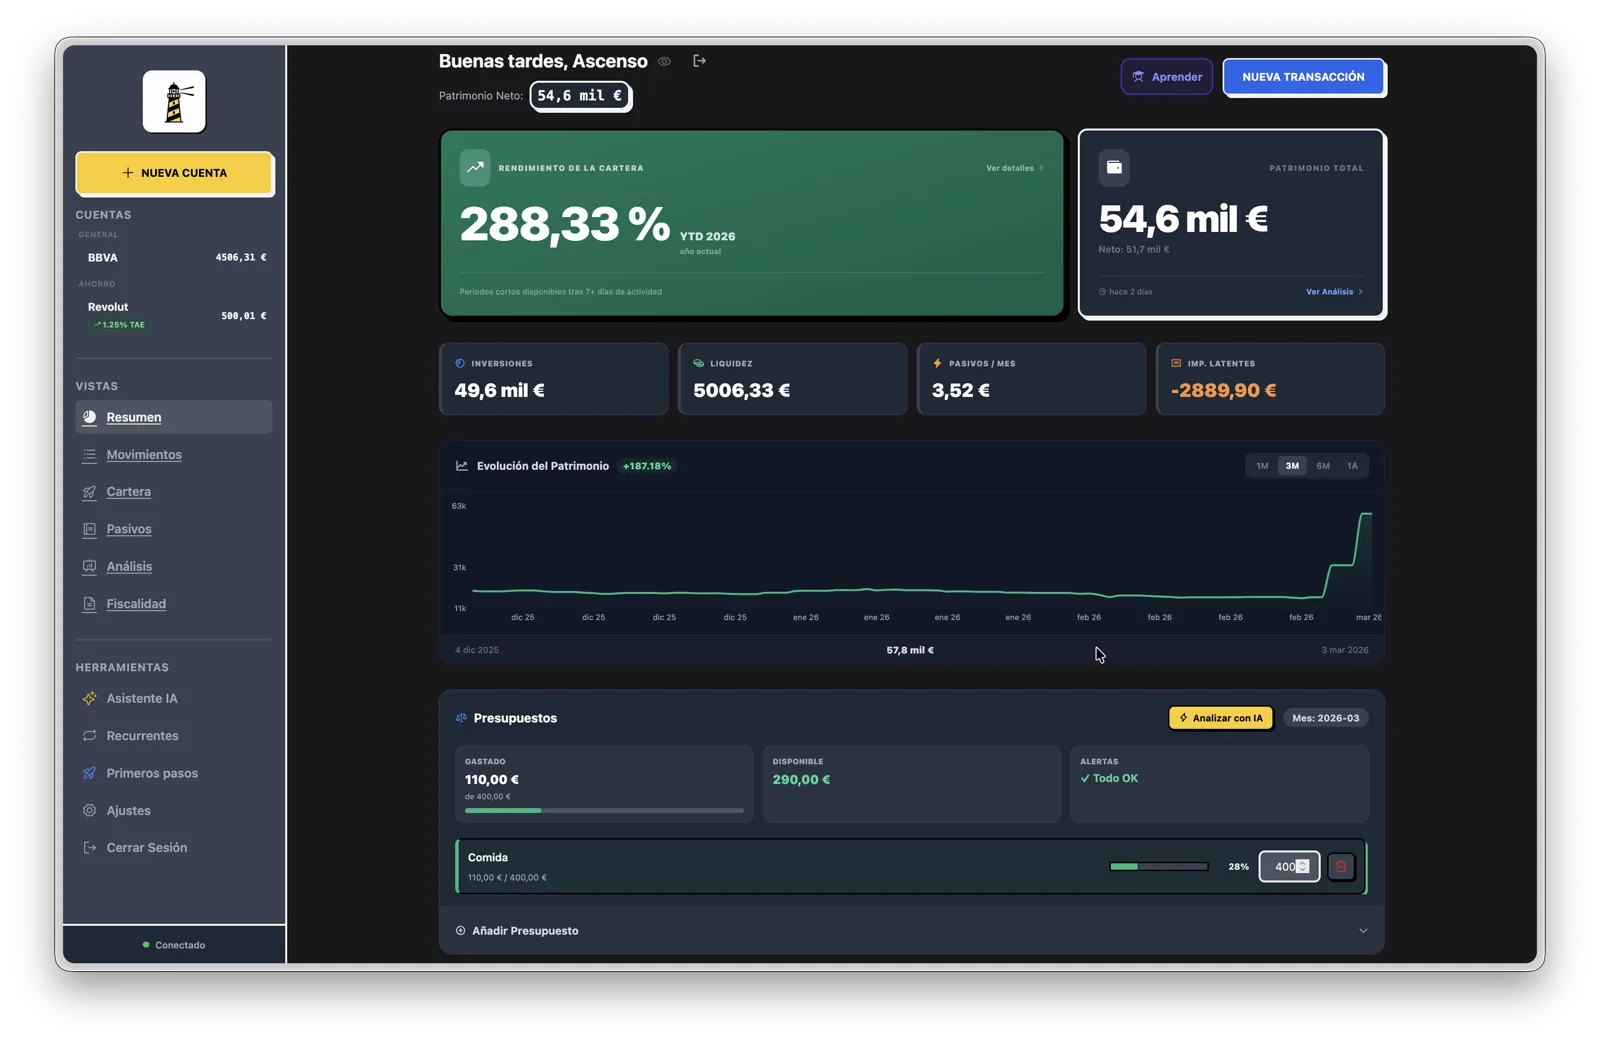This screenshot has height=1044, width=1600.
Task: Click the Cerrar Sesión exit icon
Action: [x=90, y=847]
